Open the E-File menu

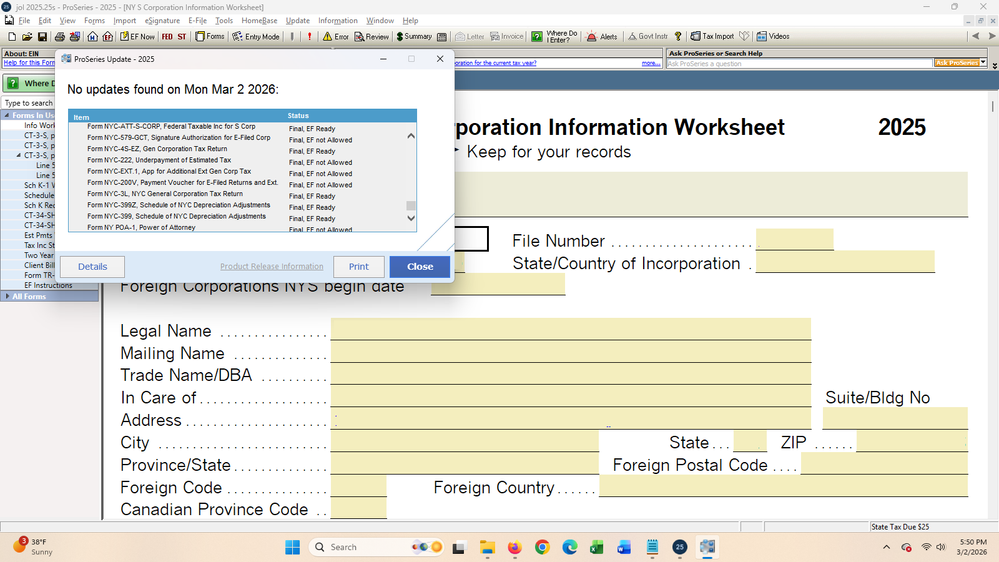click(x=197, y=20)
